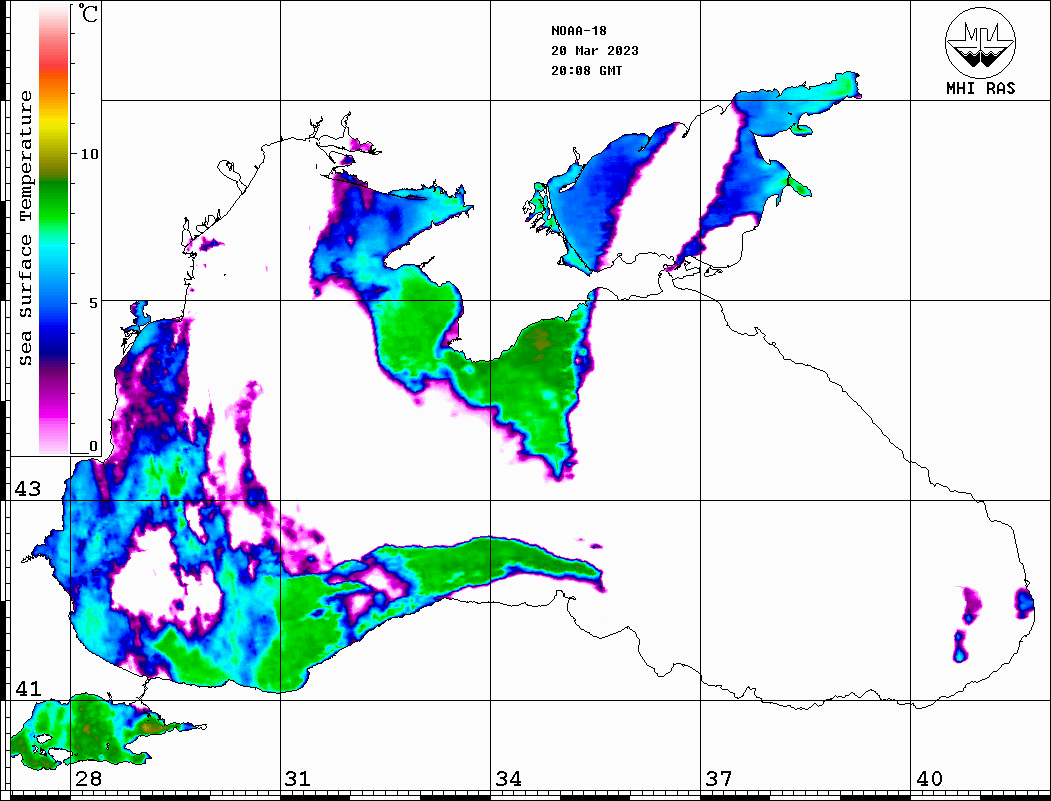
Task: Click the '5' tick on color scale
Action: 93,303
